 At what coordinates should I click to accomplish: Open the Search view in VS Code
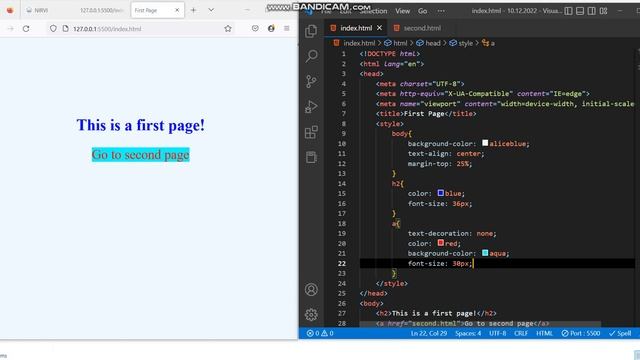click(x=311, y=56)
